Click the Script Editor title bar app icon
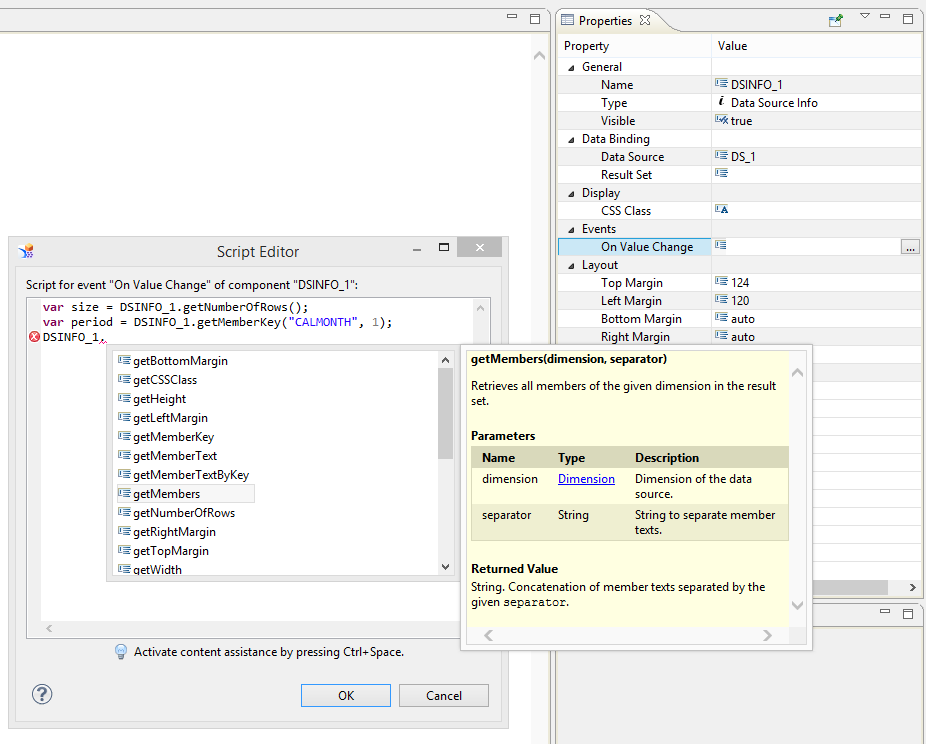This screenshot has width=926, height=744. (x=27, y=251)
